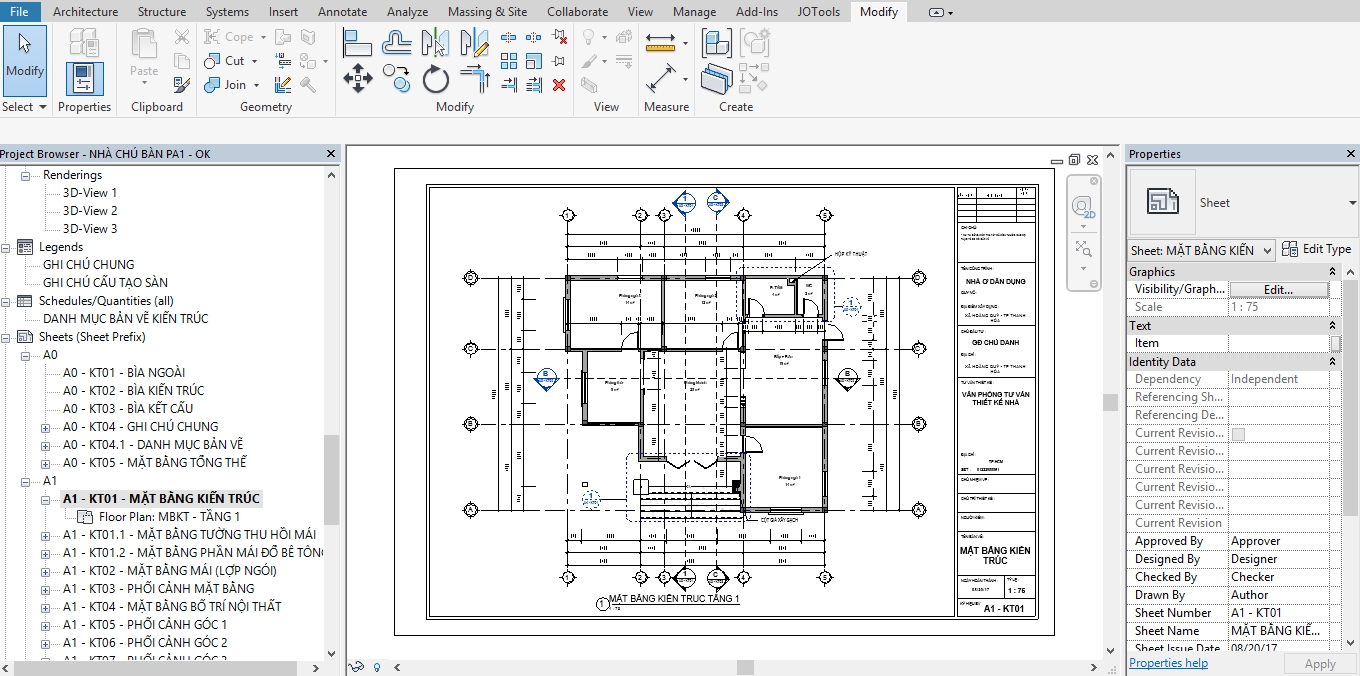Activate the Align tool
The width and height of the screenshot is (1360, 676).
point(357,42)
